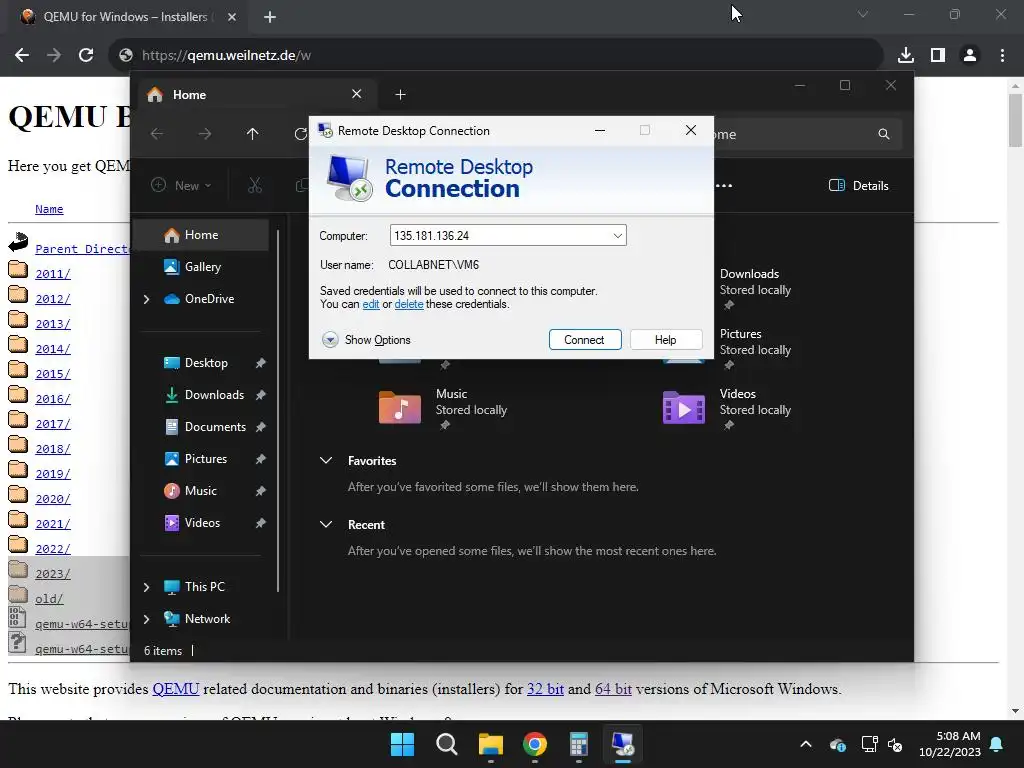1024x768 pixels.
Task: Click File Explorer forward arrow
Action: 205,134
